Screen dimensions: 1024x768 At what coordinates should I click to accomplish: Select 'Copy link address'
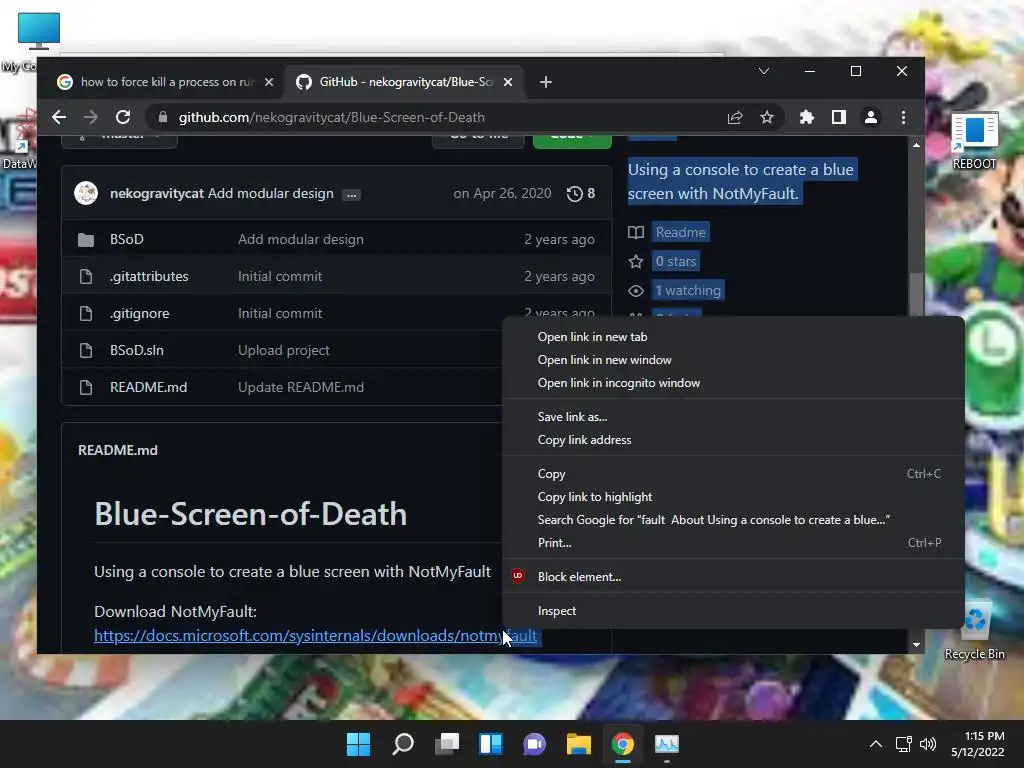point(733,440)
